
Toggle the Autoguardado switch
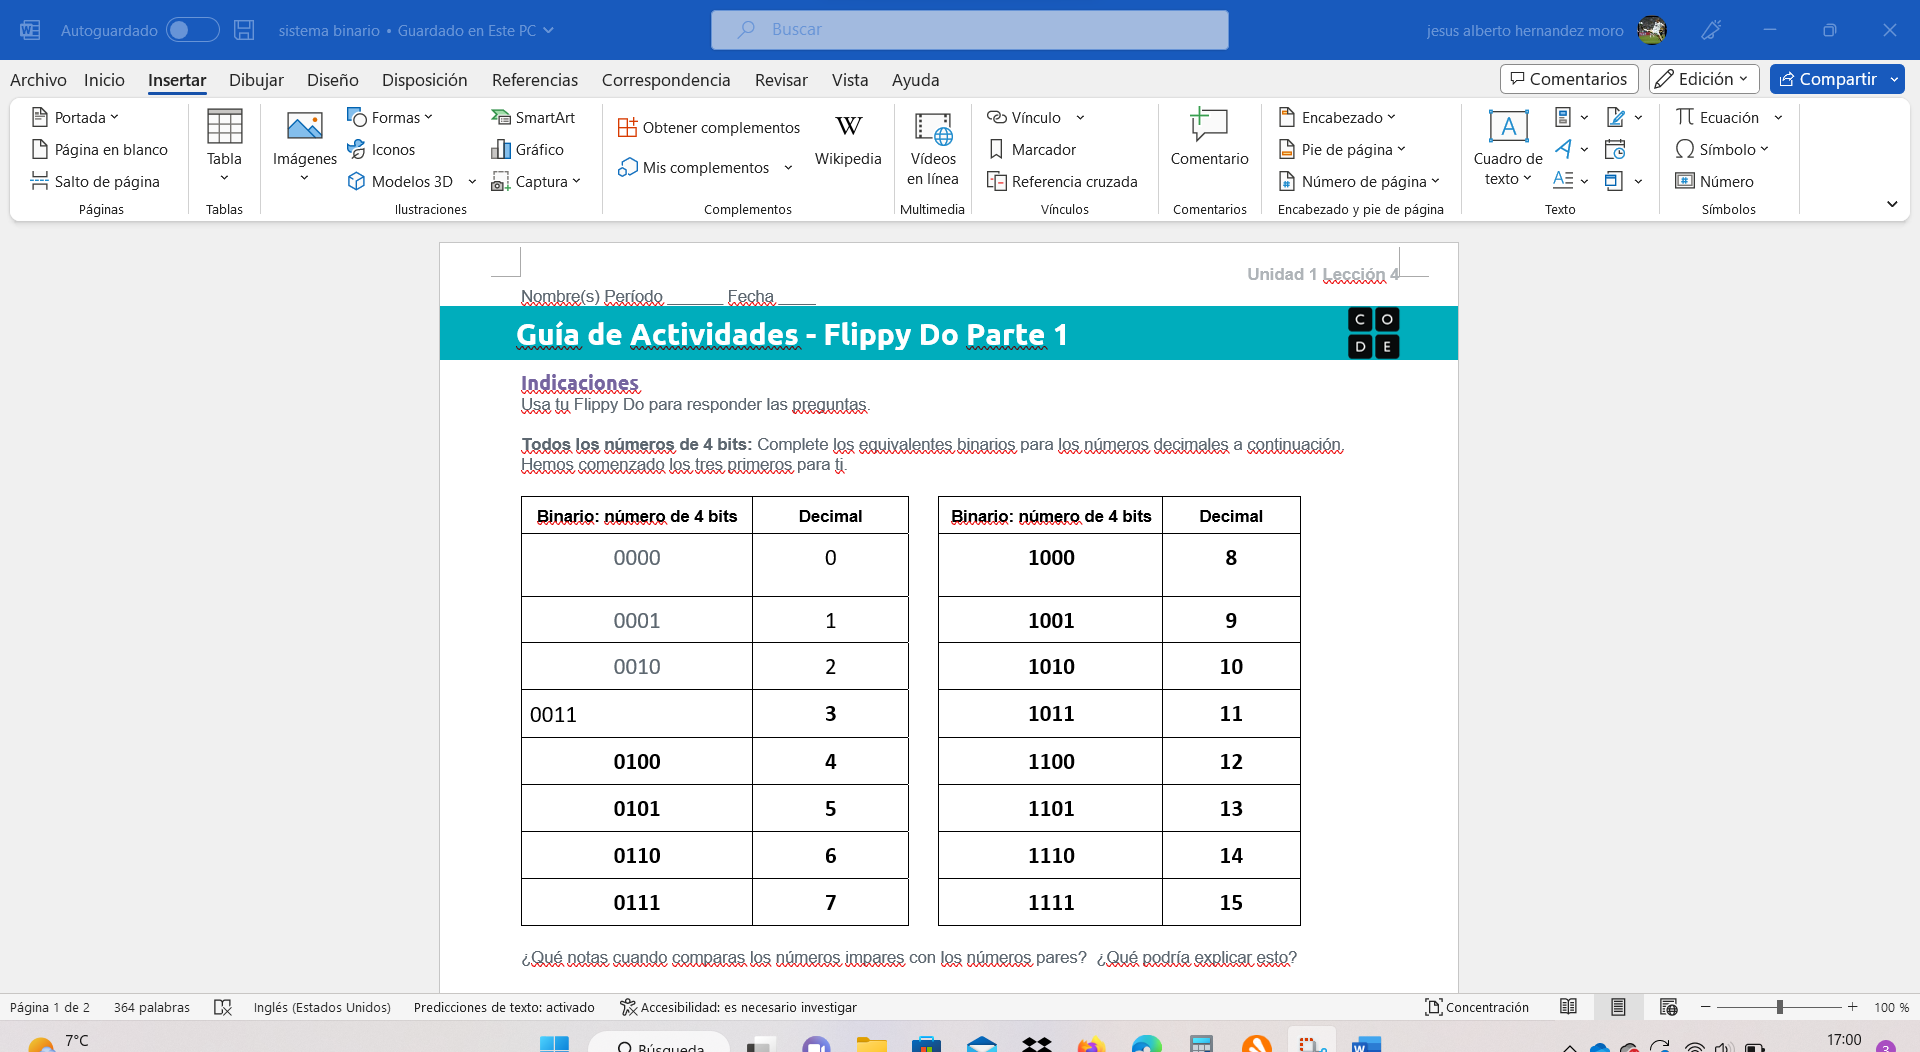pos(192,30)
